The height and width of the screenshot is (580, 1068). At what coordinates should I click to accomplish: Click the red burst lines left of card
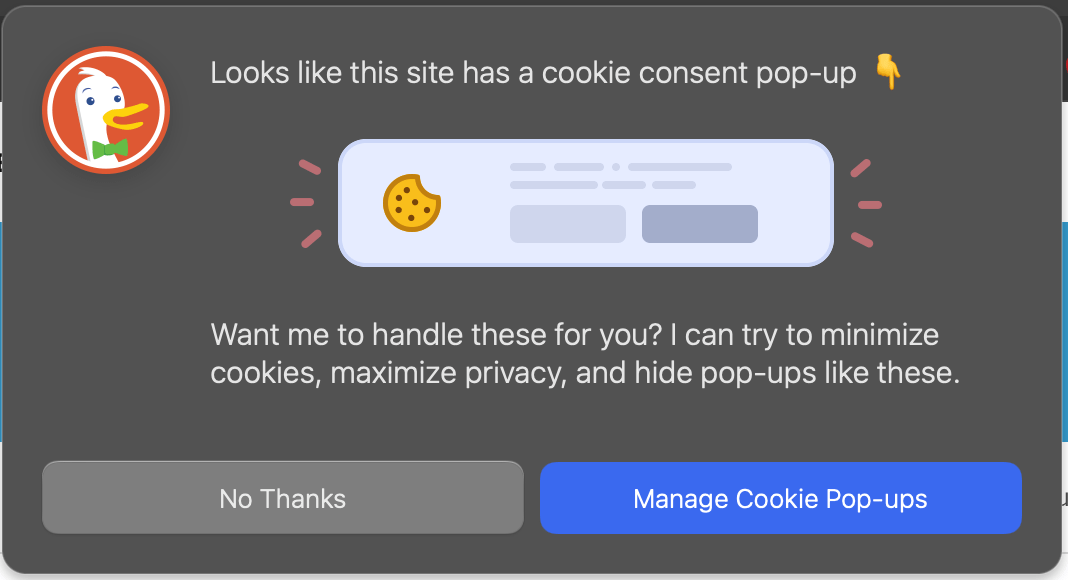coord(305,203)
